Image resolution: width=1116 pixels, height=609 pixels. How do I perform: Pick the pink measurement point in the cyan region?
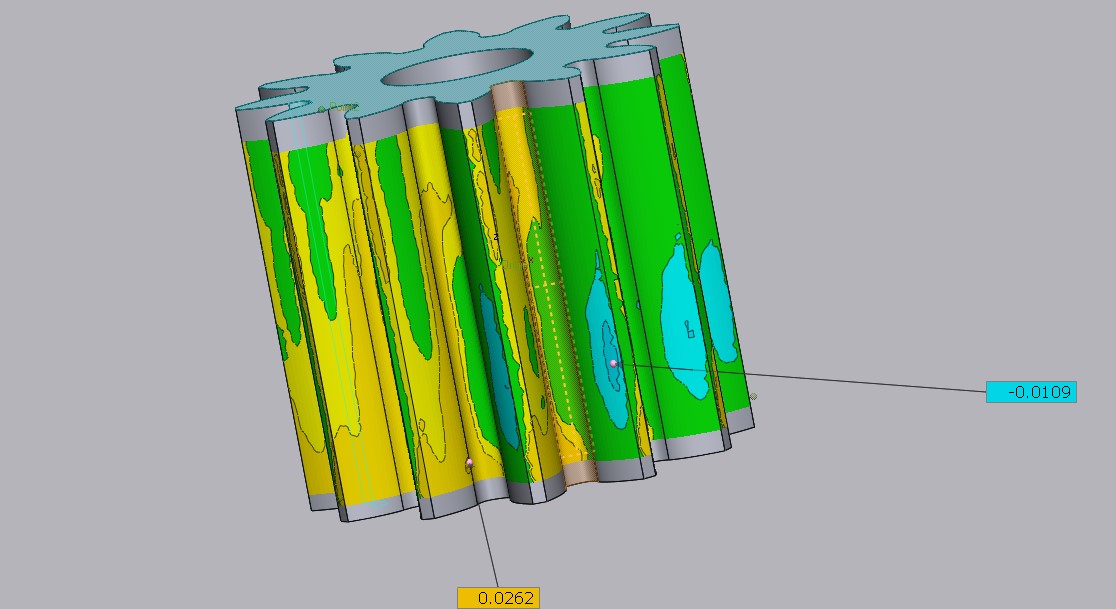[x=613, y=363]
